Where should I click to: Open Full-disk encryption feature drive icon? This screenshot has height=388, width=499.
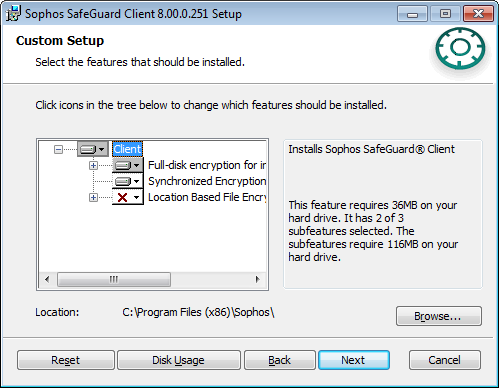coord(128,165)
